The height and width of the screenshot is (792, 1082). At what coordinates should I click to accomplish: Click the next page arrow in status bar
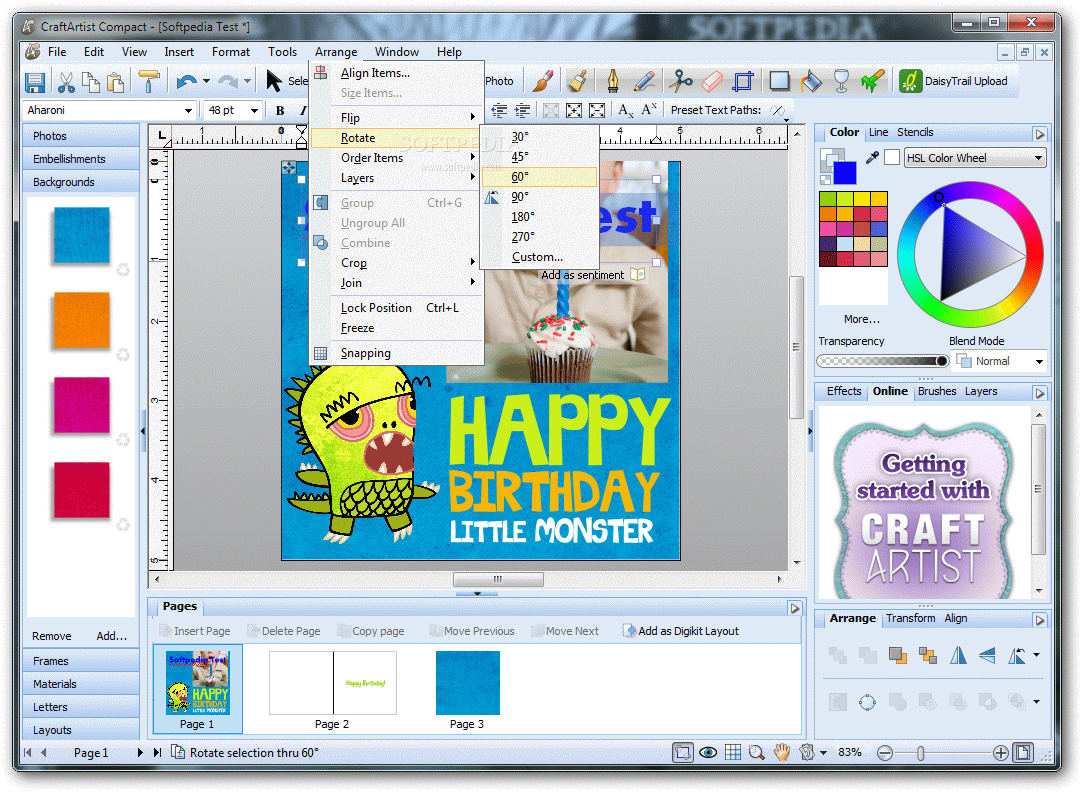coord(140,753)
